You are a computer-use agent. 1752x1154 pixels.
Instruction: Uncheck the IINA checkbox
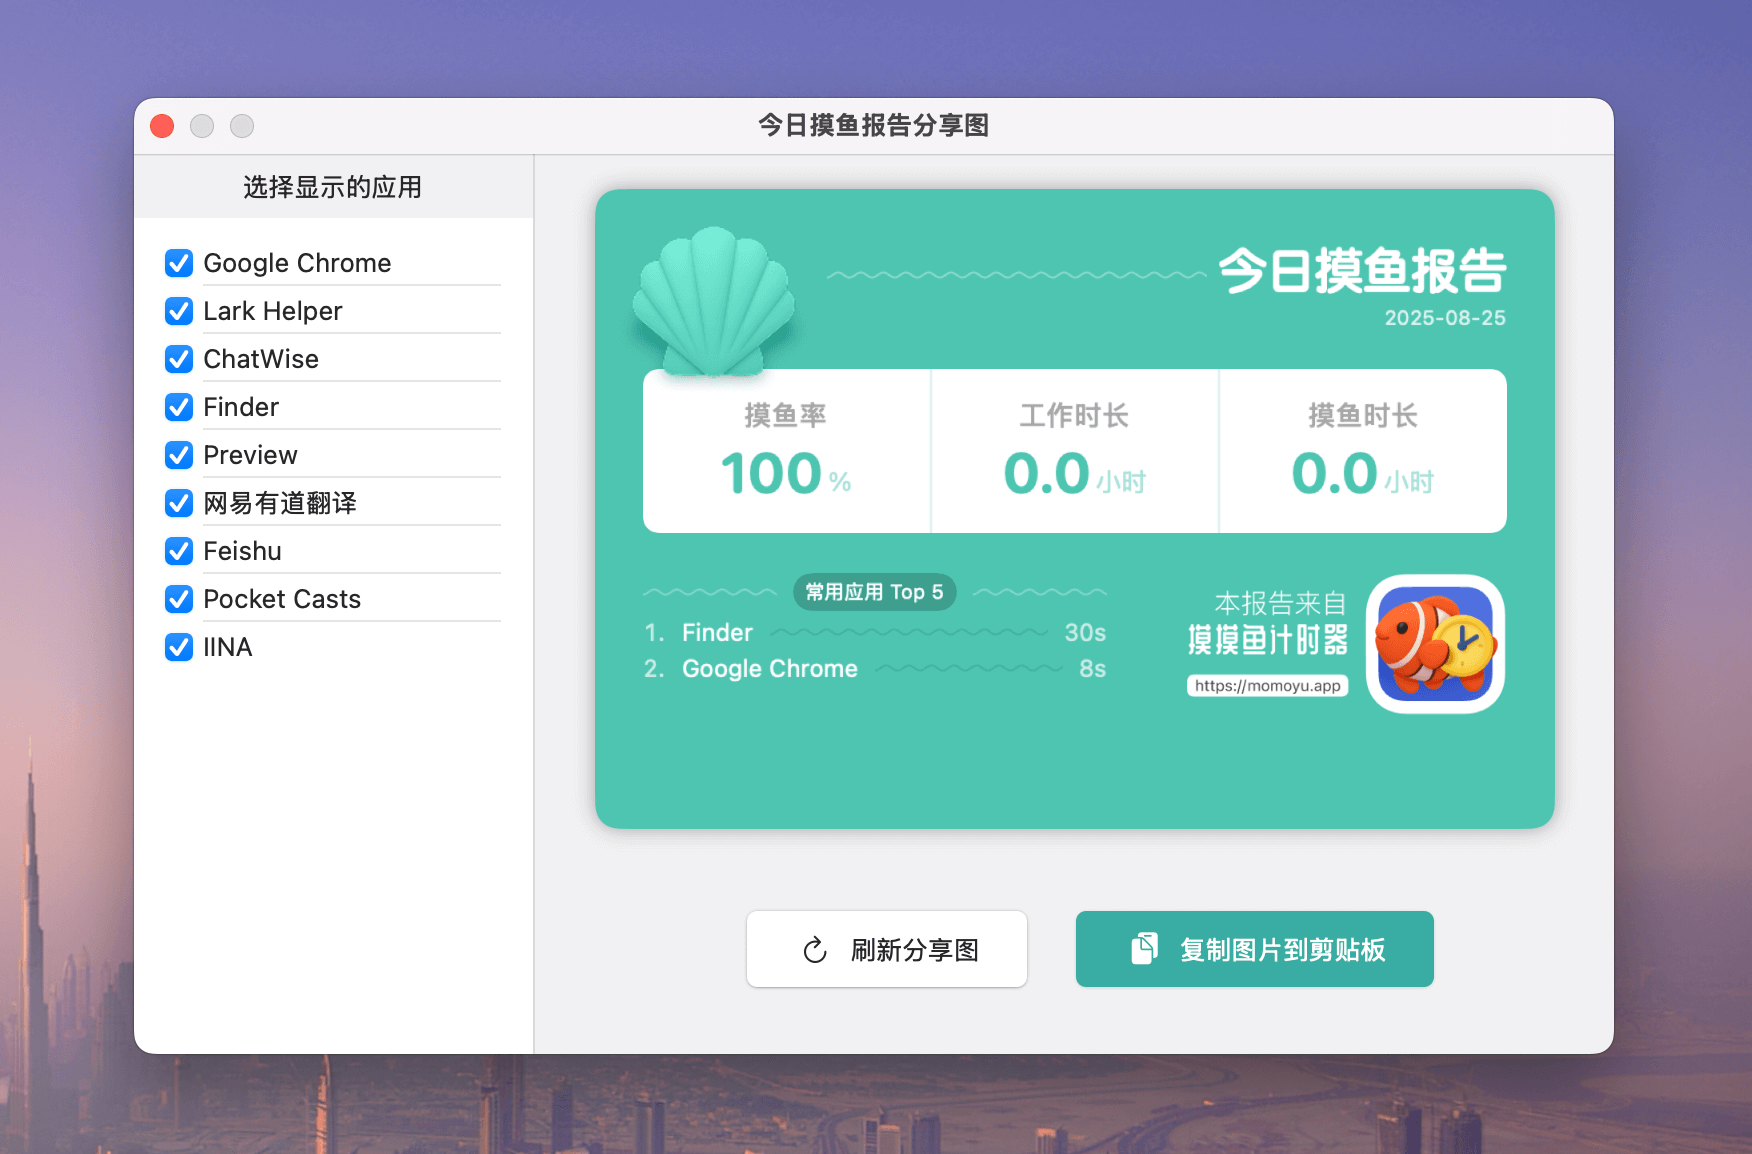[x=178, y=647]
